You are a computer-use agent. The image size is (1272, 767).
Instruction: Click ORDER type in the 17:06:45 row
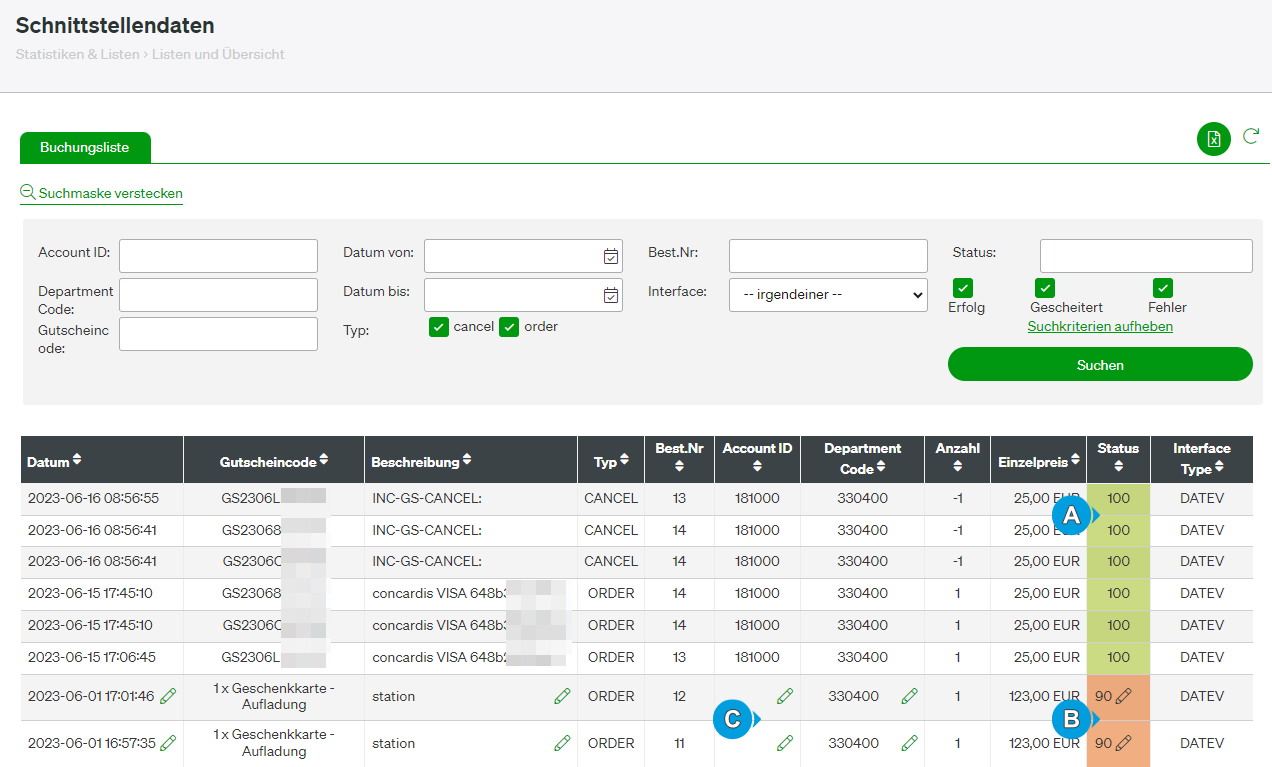(611, 657)
